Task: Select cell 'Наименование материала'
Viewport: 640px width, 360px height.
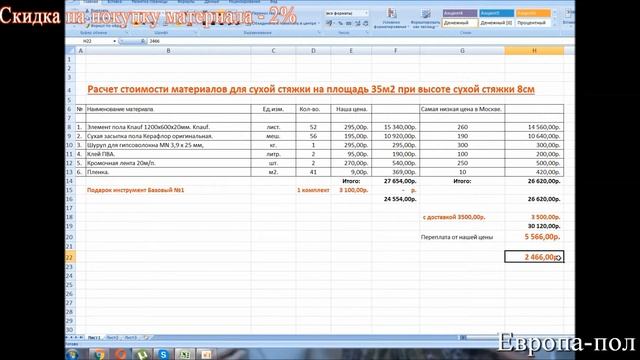Action: [x=168, y=109]
